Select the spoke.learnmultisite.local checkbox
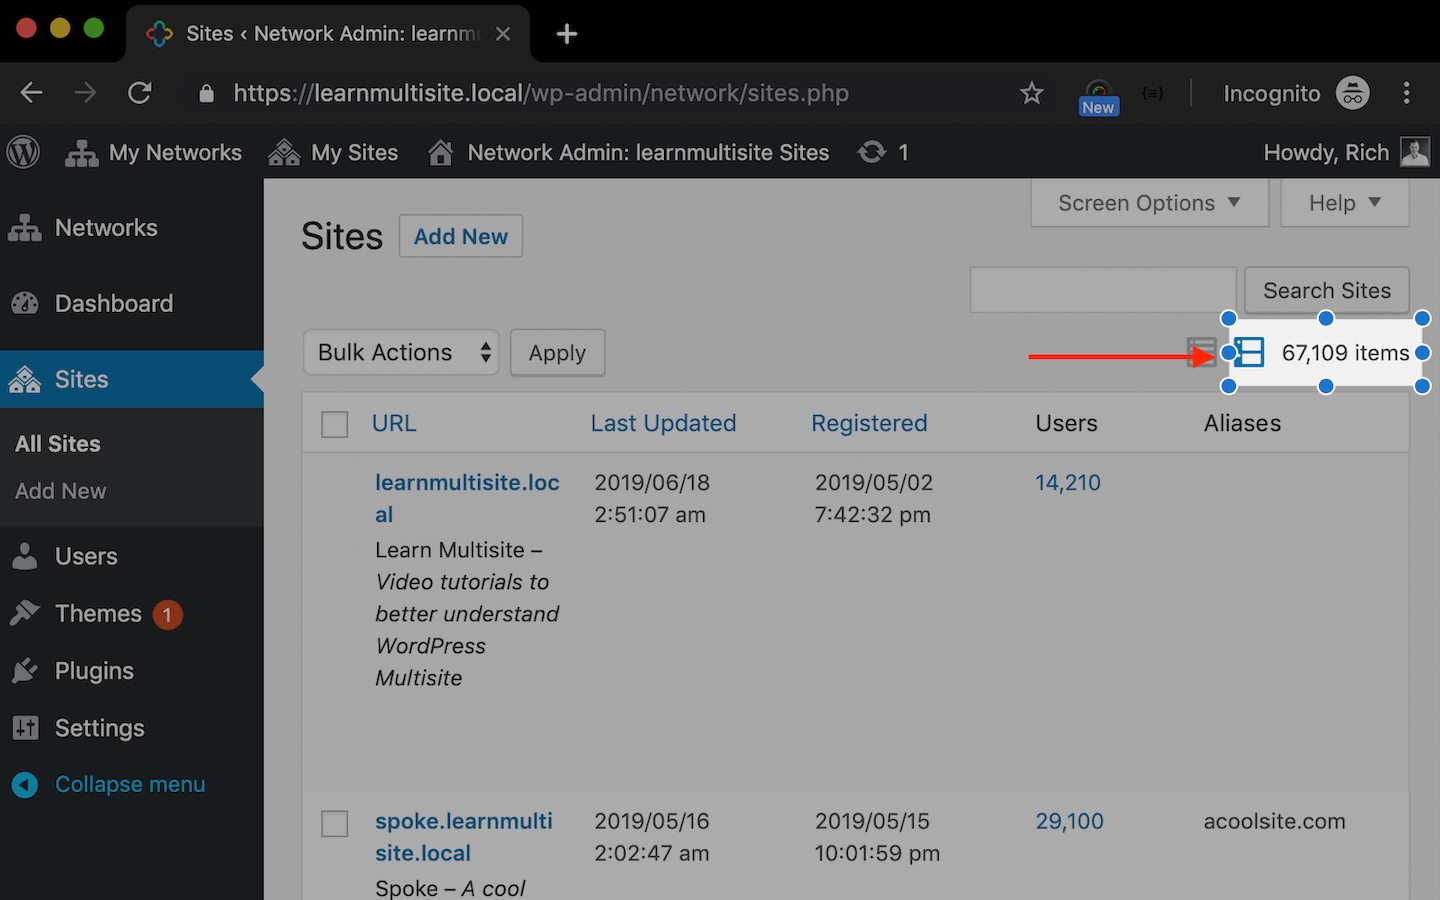This screenshot has width=1440, height=900. tap(334, 823)
